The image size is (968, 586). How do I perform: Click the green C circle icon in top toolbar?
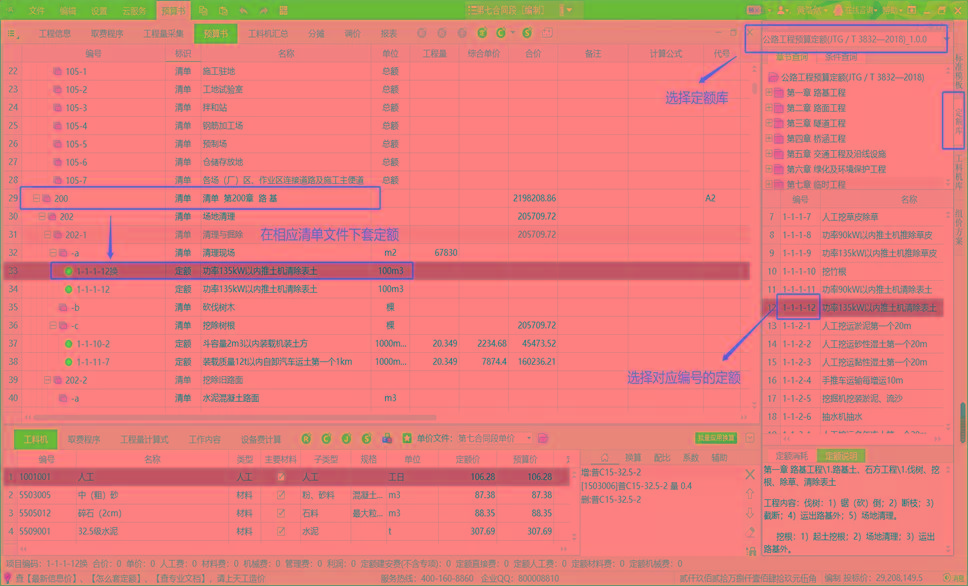(501, 33)
